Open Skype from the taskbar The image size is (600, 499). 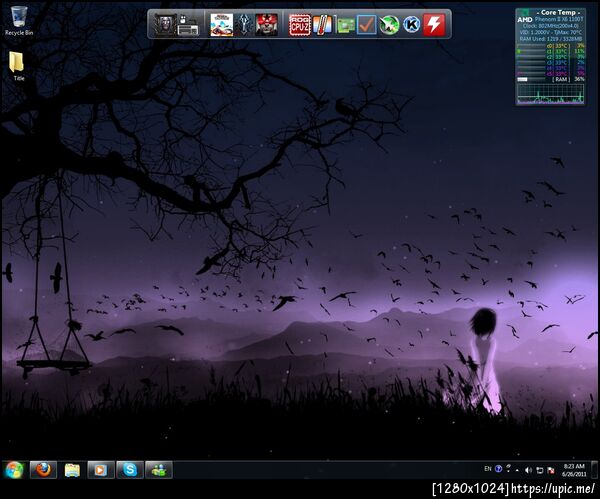pyautogui.click(x=130, y=470)
